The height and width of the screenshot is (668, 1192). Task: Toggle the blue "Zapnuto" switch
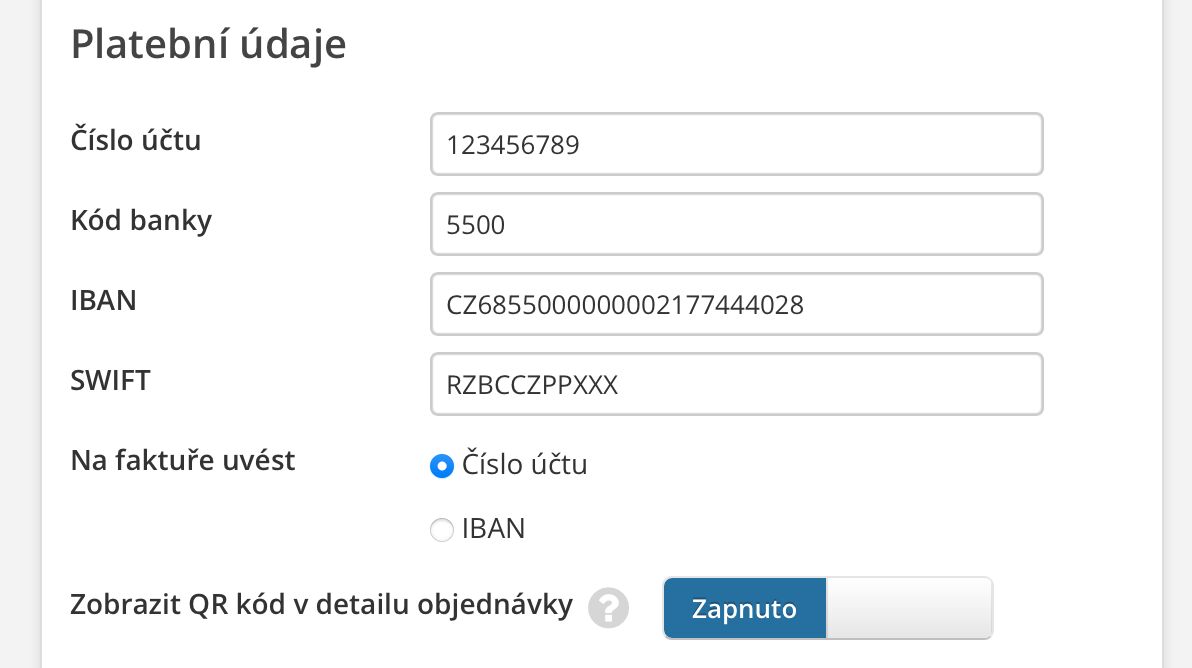[x=745, y=608]
